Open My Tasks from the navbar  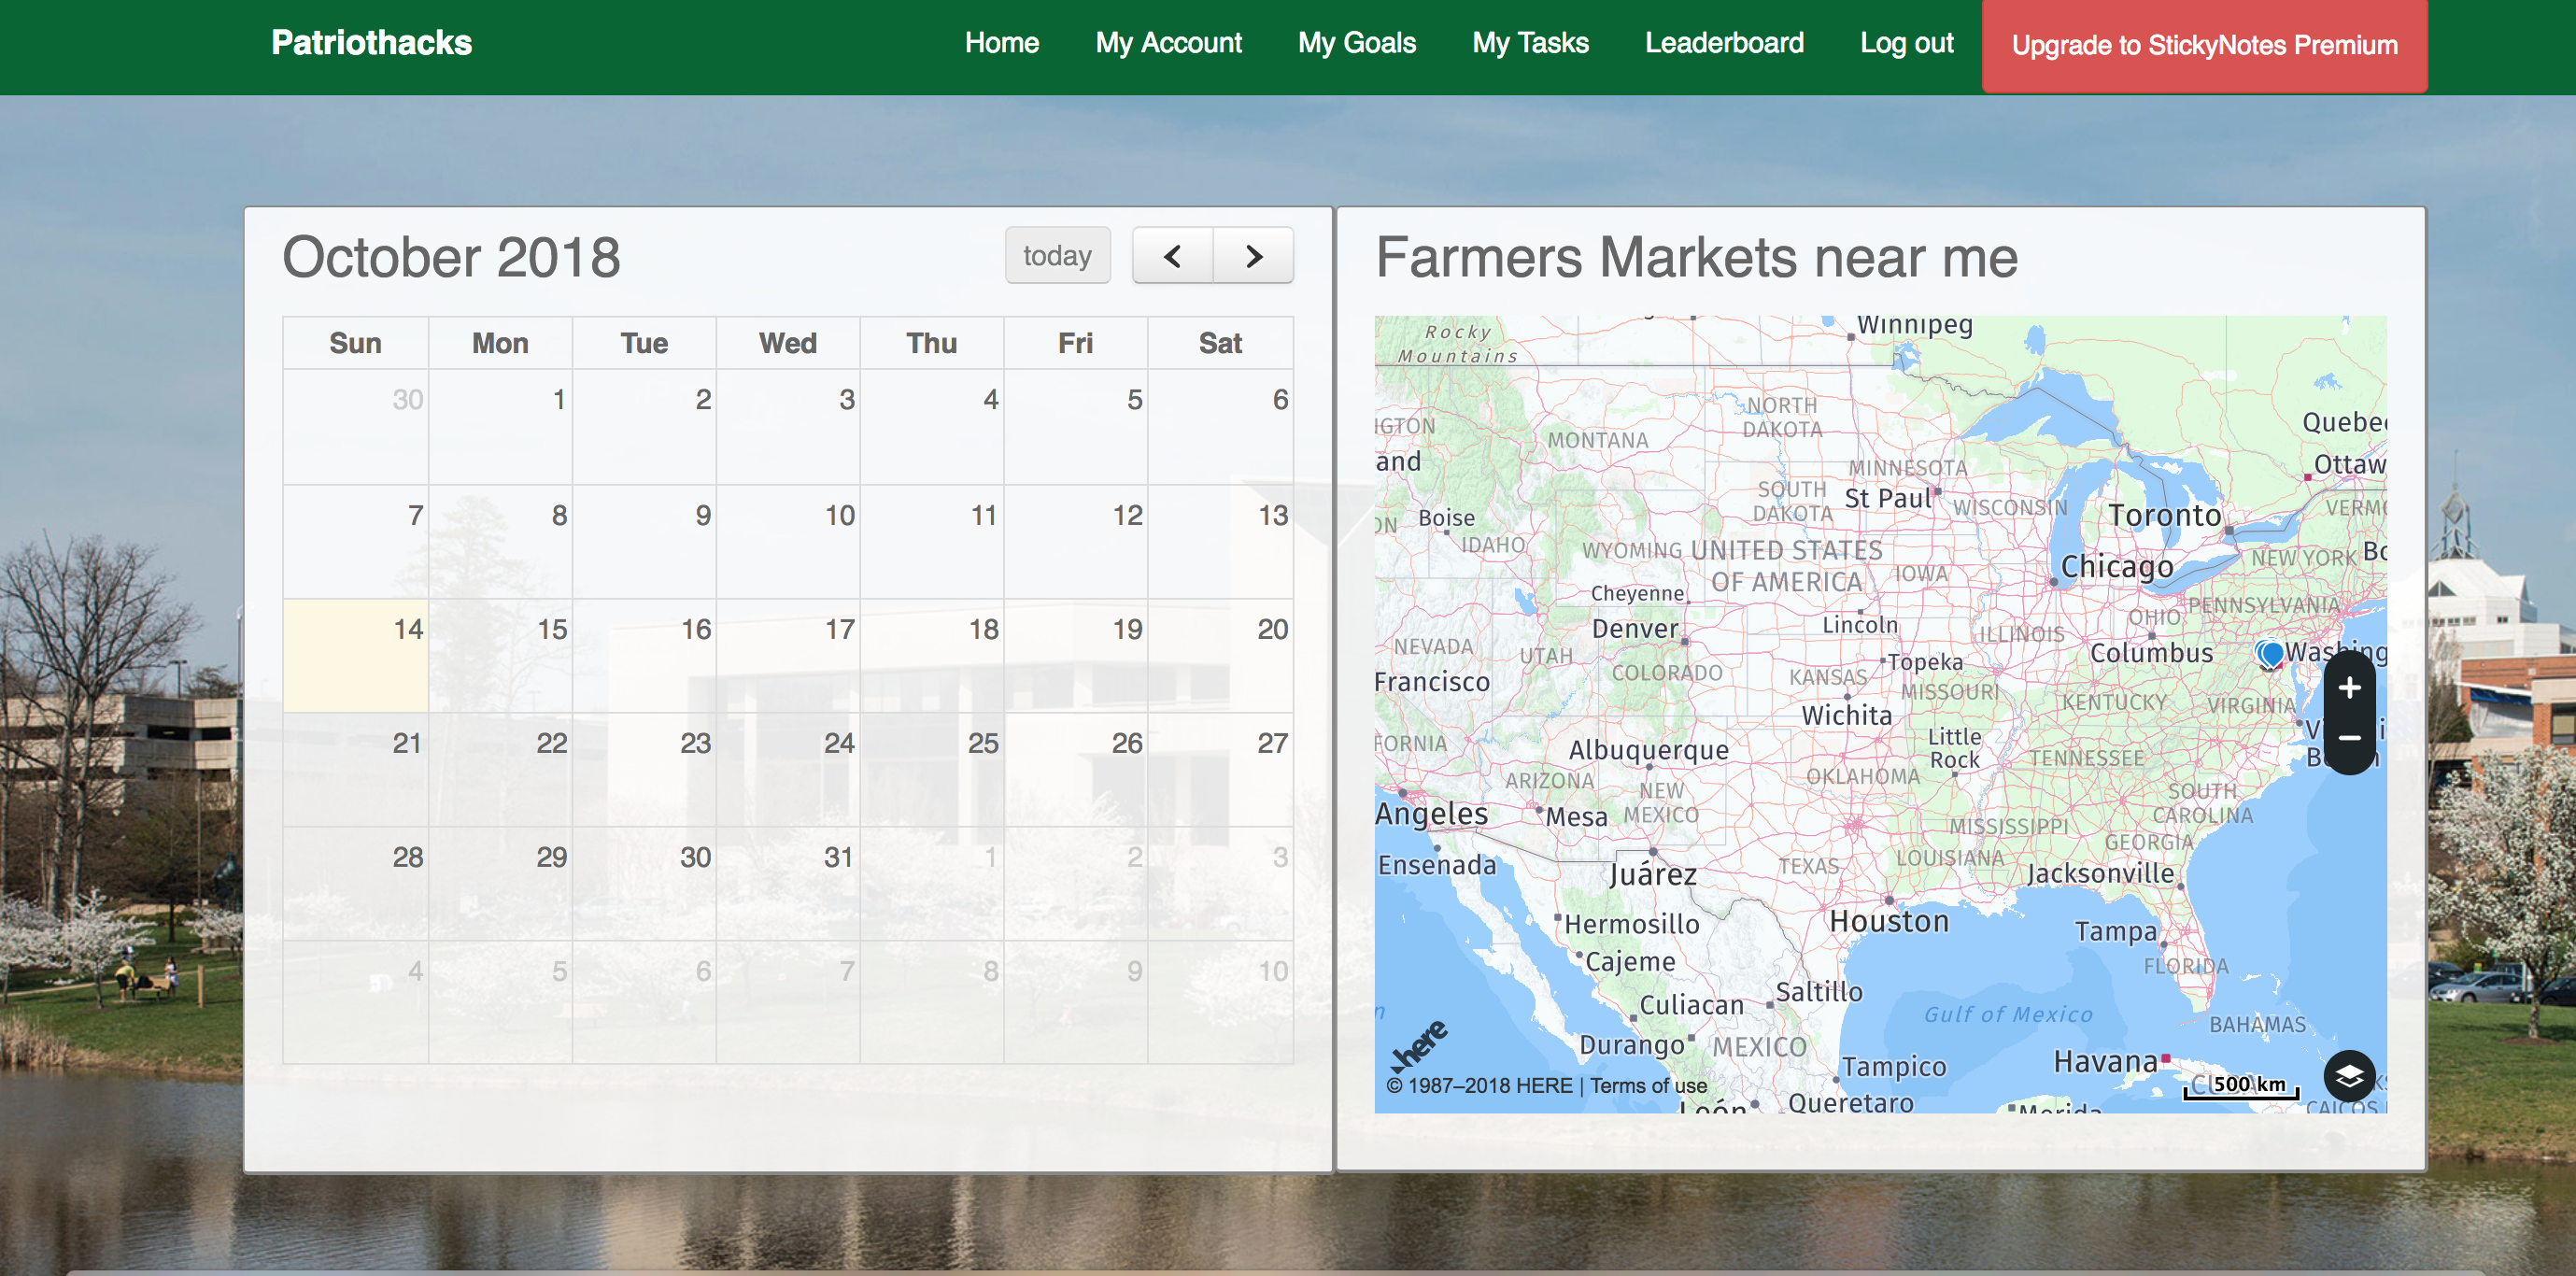click(x=1529, y=43)
